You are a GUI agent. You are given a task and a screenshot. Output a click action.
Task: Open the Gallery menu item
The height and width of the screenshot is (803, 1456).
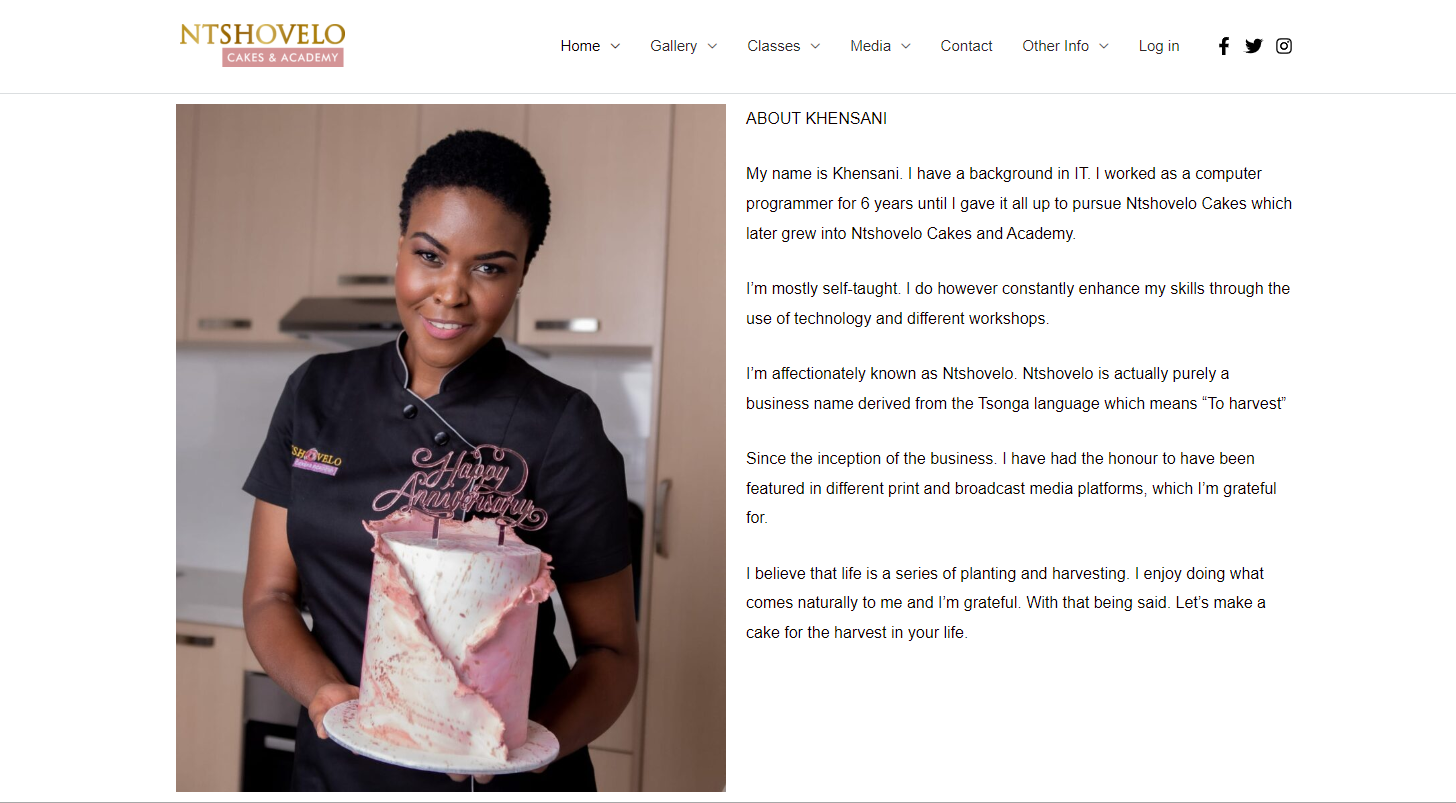pyautogui.click(x=673, y=46)
